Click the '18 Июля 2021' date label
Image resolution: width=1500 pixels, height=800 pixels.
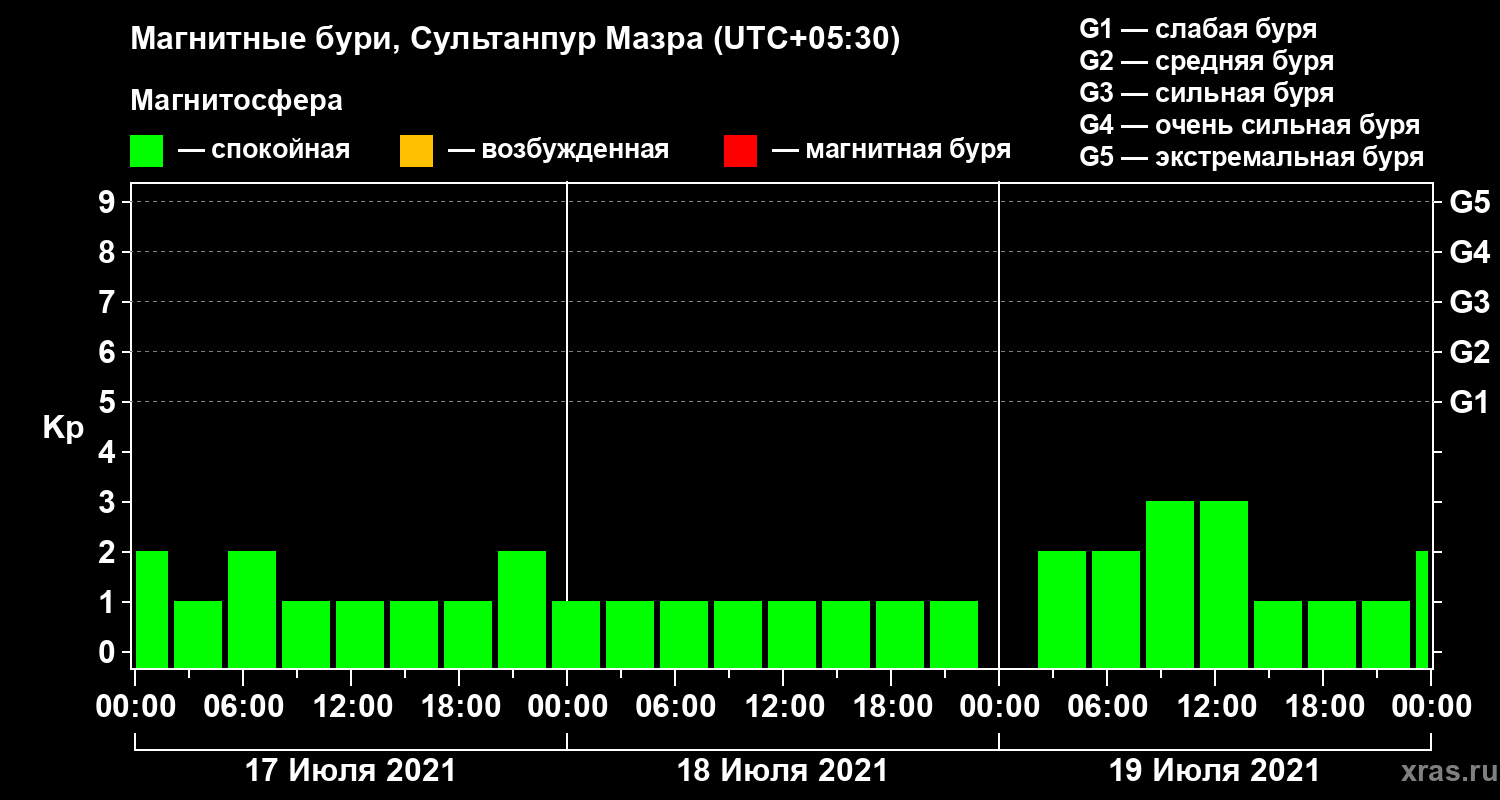point(782,771)
